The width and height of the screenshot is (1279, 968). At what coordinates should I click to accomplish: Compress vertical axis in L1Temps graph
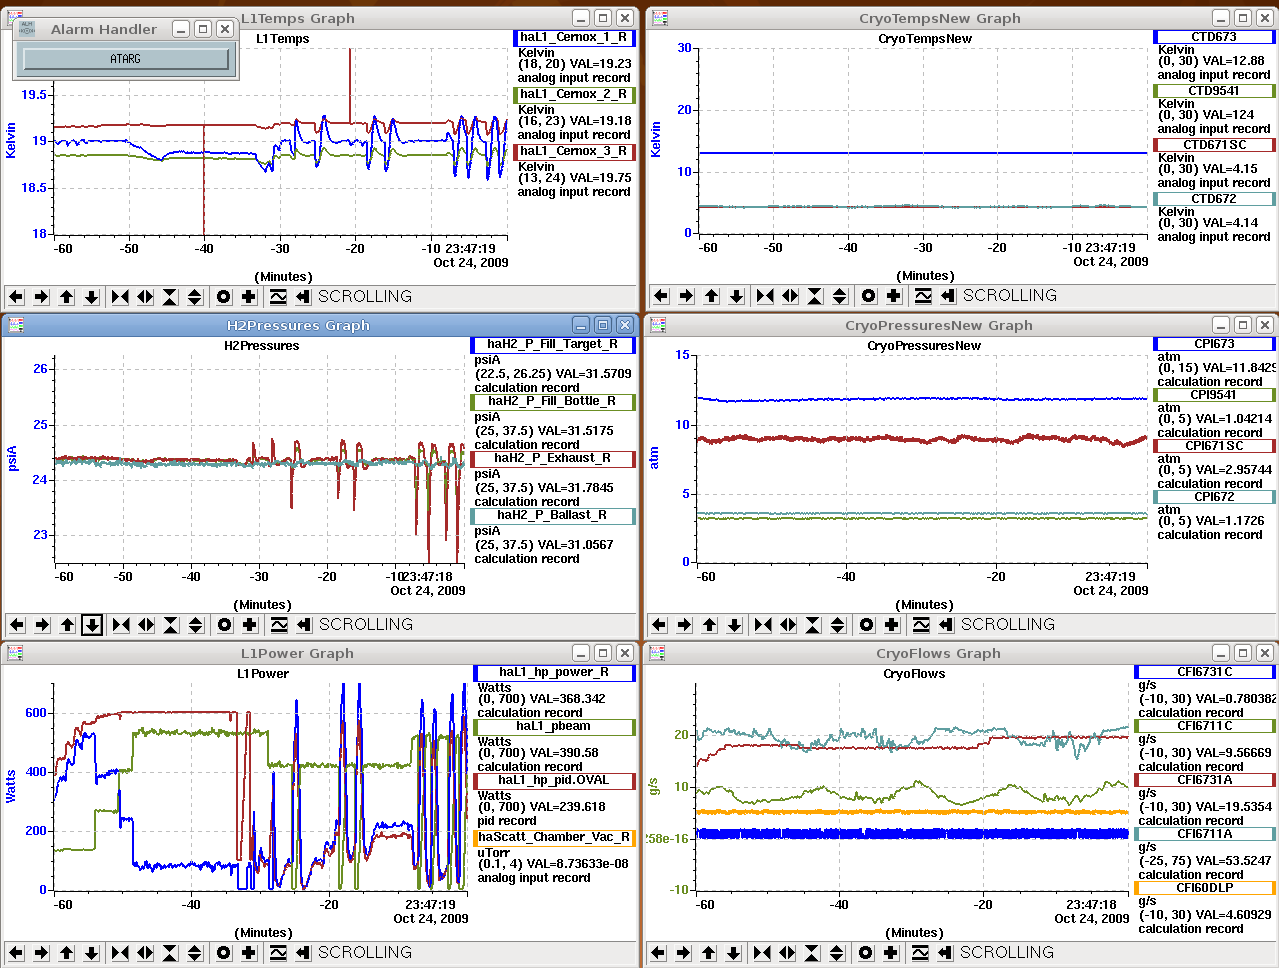[170, 297]
